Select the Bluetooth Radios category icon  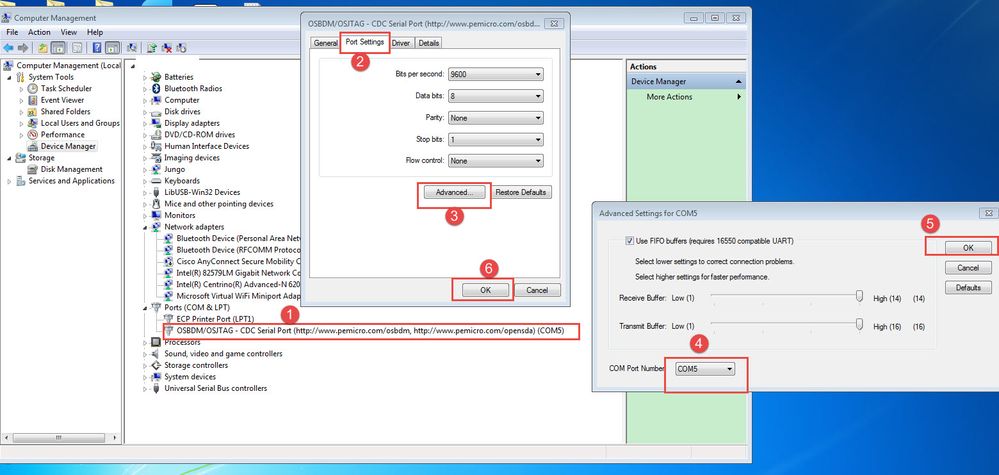click(156, 89)
